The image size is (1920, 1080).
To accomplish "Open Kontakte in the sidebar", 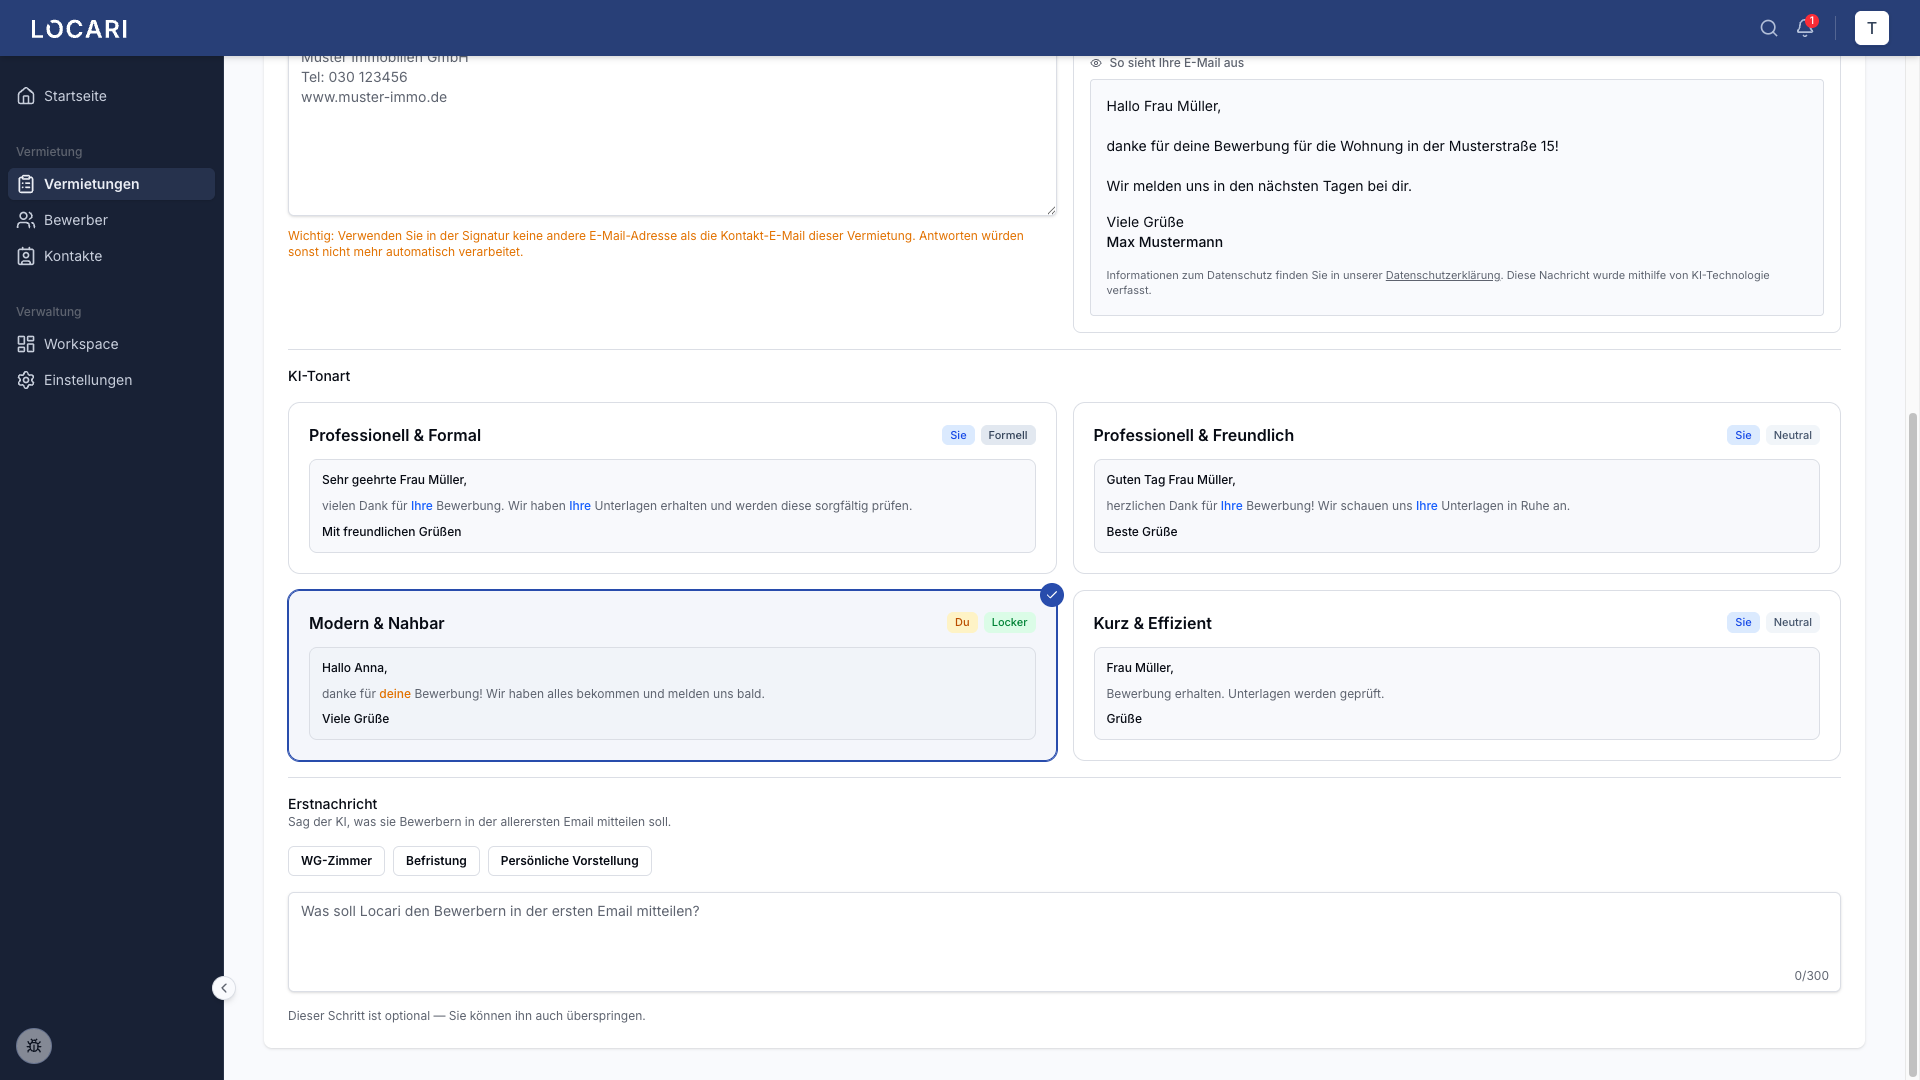I will pyautogui.click(x=73, y=256).
